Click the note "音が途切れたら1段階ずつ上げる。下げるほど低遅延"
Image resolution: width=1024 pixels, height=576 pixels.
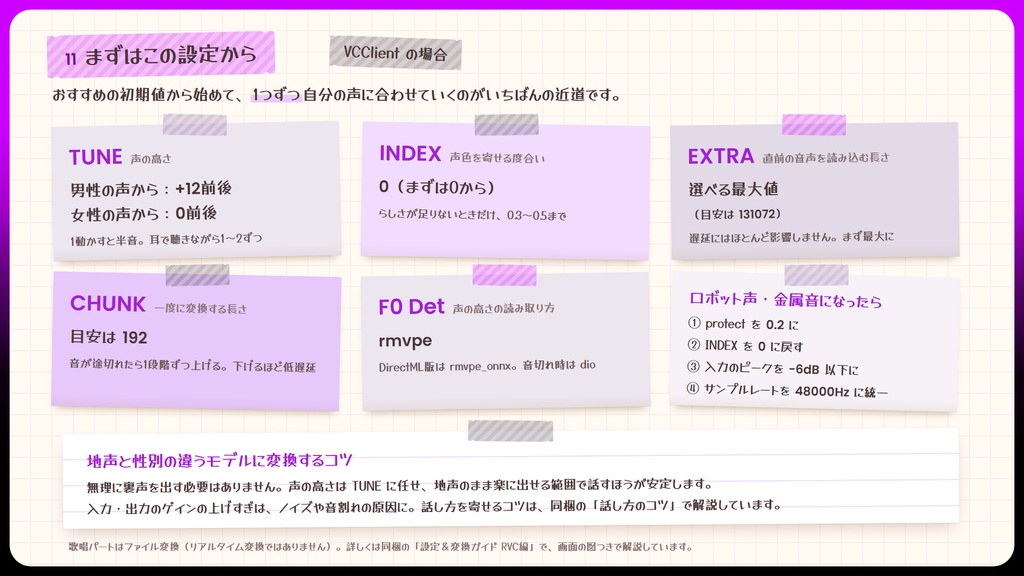point(193,366)
